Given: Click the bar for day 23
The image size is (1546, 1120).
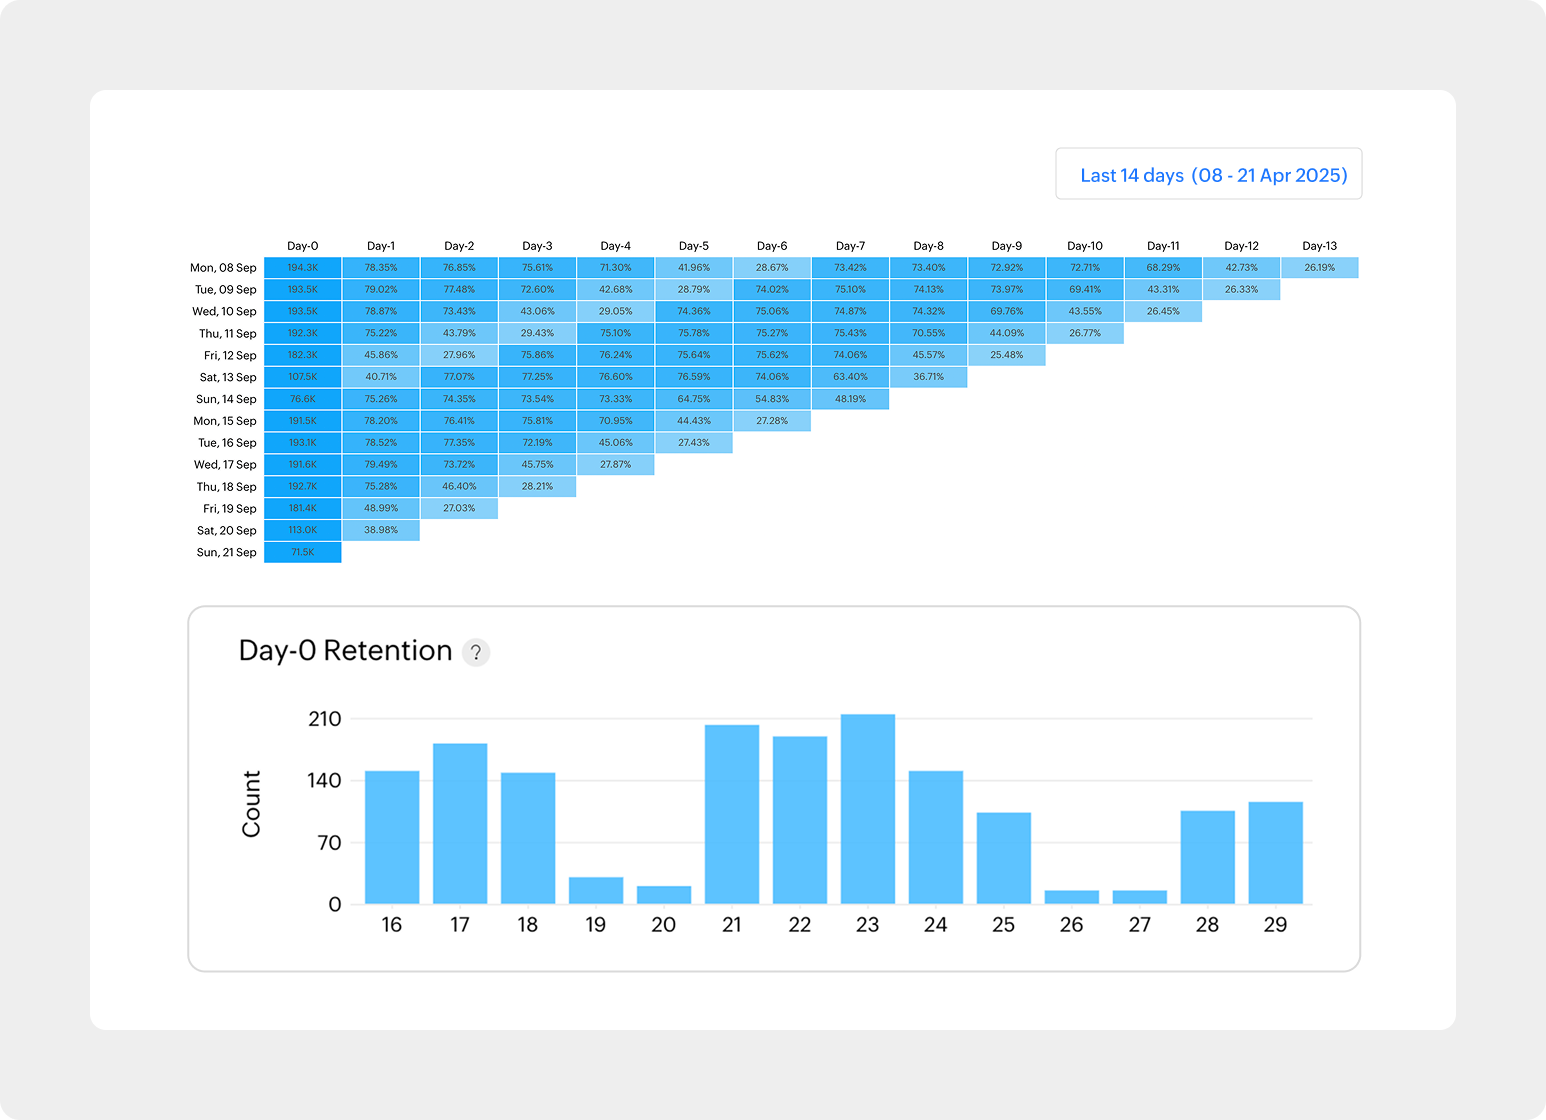Looking at the screenshot, I should point(867,809).
